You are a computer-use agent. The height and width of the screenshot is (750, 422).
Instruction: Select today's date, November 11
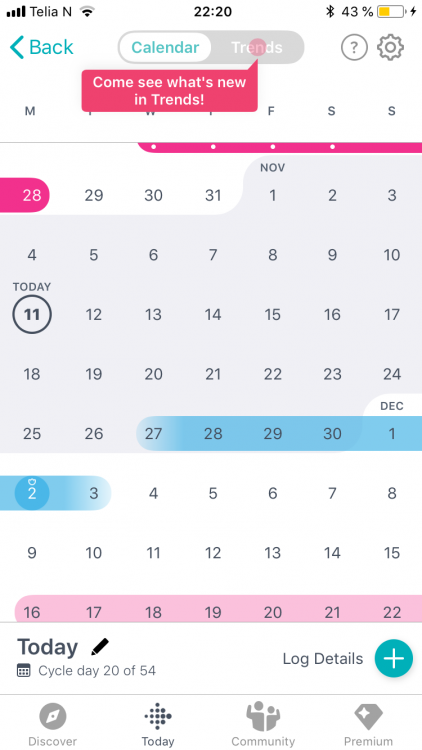(32, 314)
